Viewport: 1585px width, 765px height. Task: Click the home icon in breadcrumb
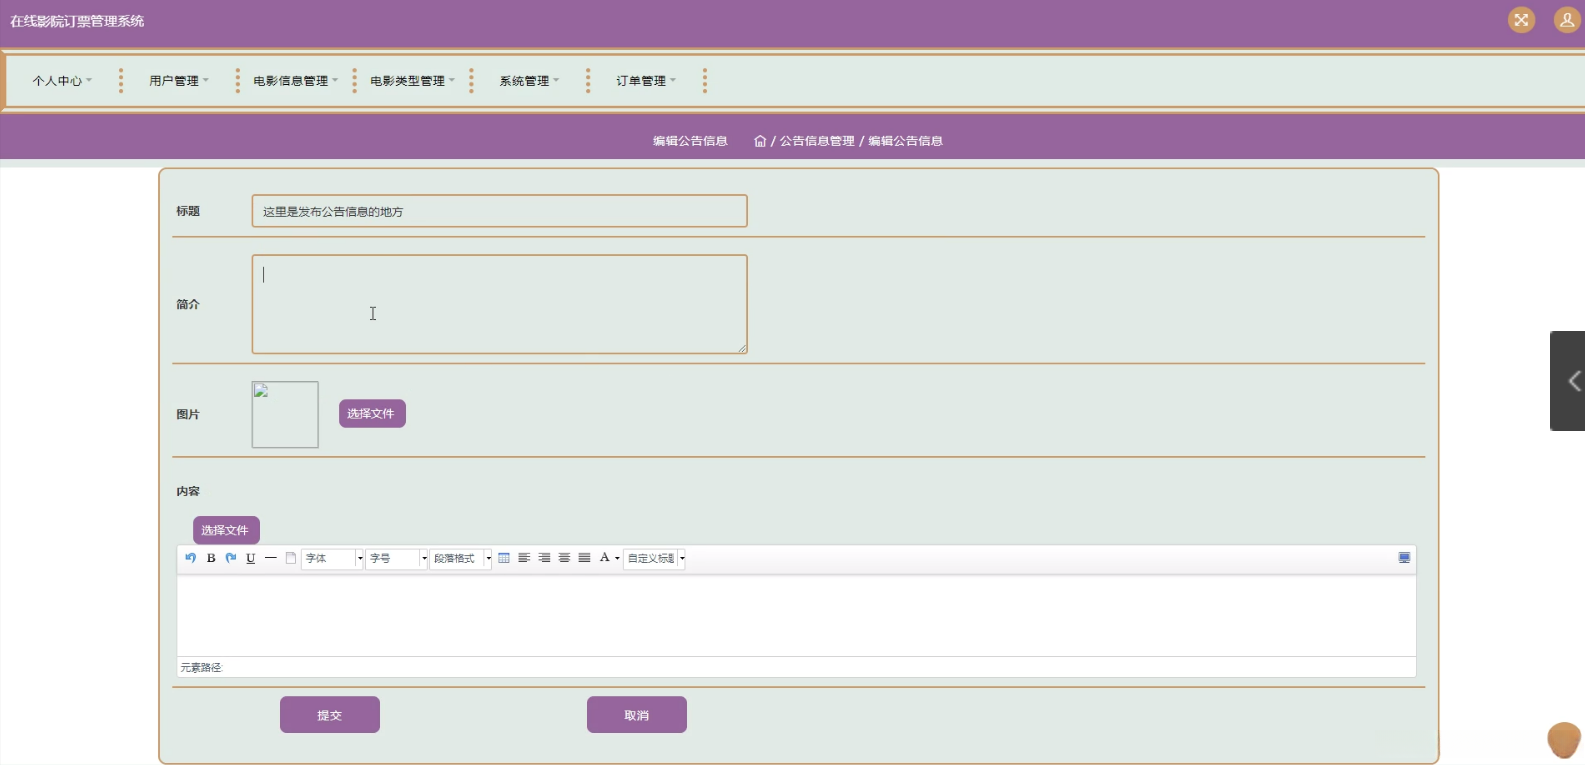tap(760, 141)
